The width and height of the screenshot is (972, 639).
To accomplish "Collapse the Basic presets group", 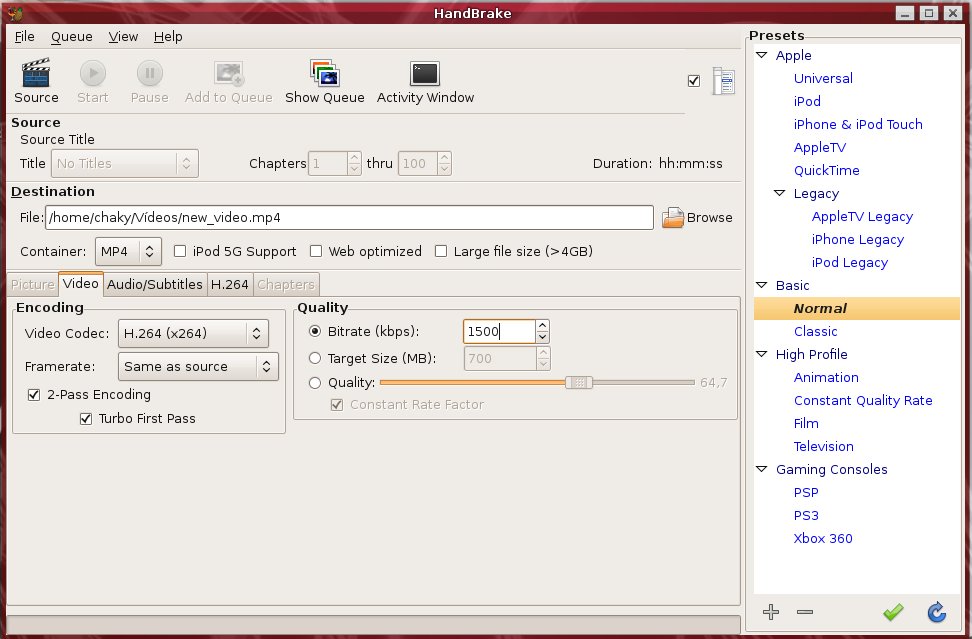I will pos(762,285).
